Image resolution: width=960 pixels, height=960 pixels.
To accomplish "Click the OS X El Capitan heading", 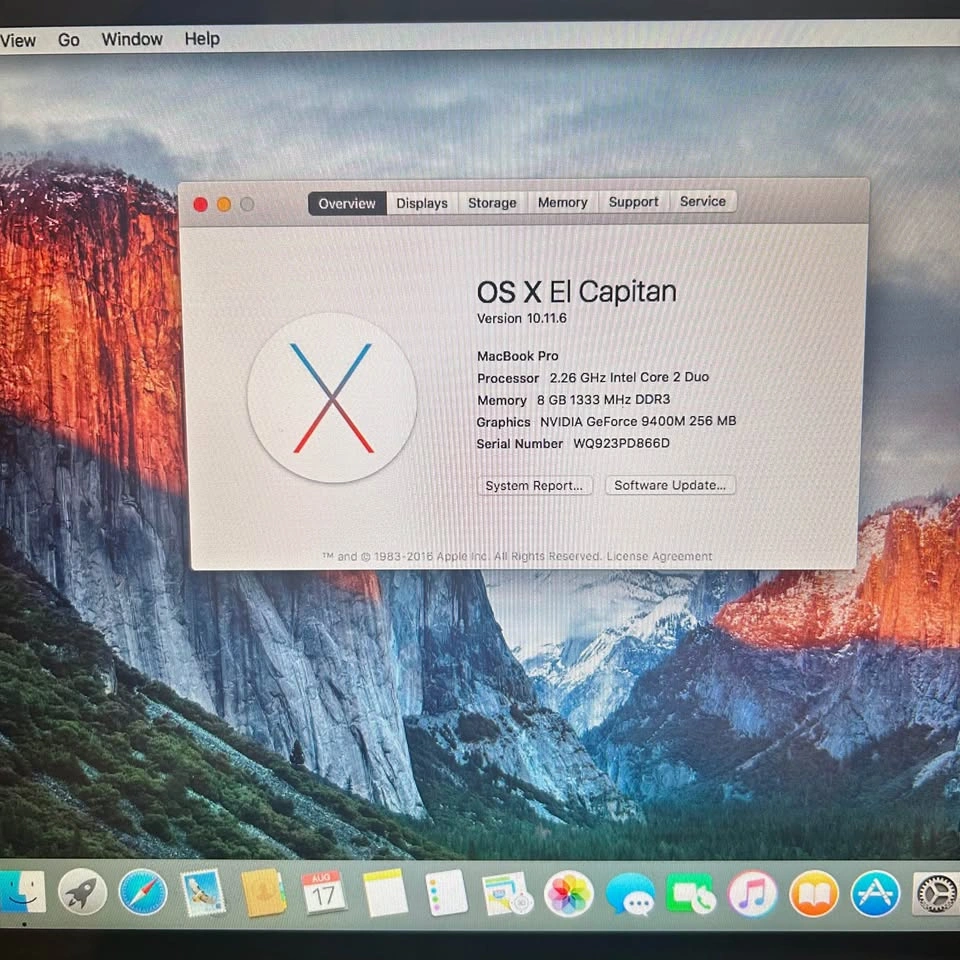I will pos(577,291).
